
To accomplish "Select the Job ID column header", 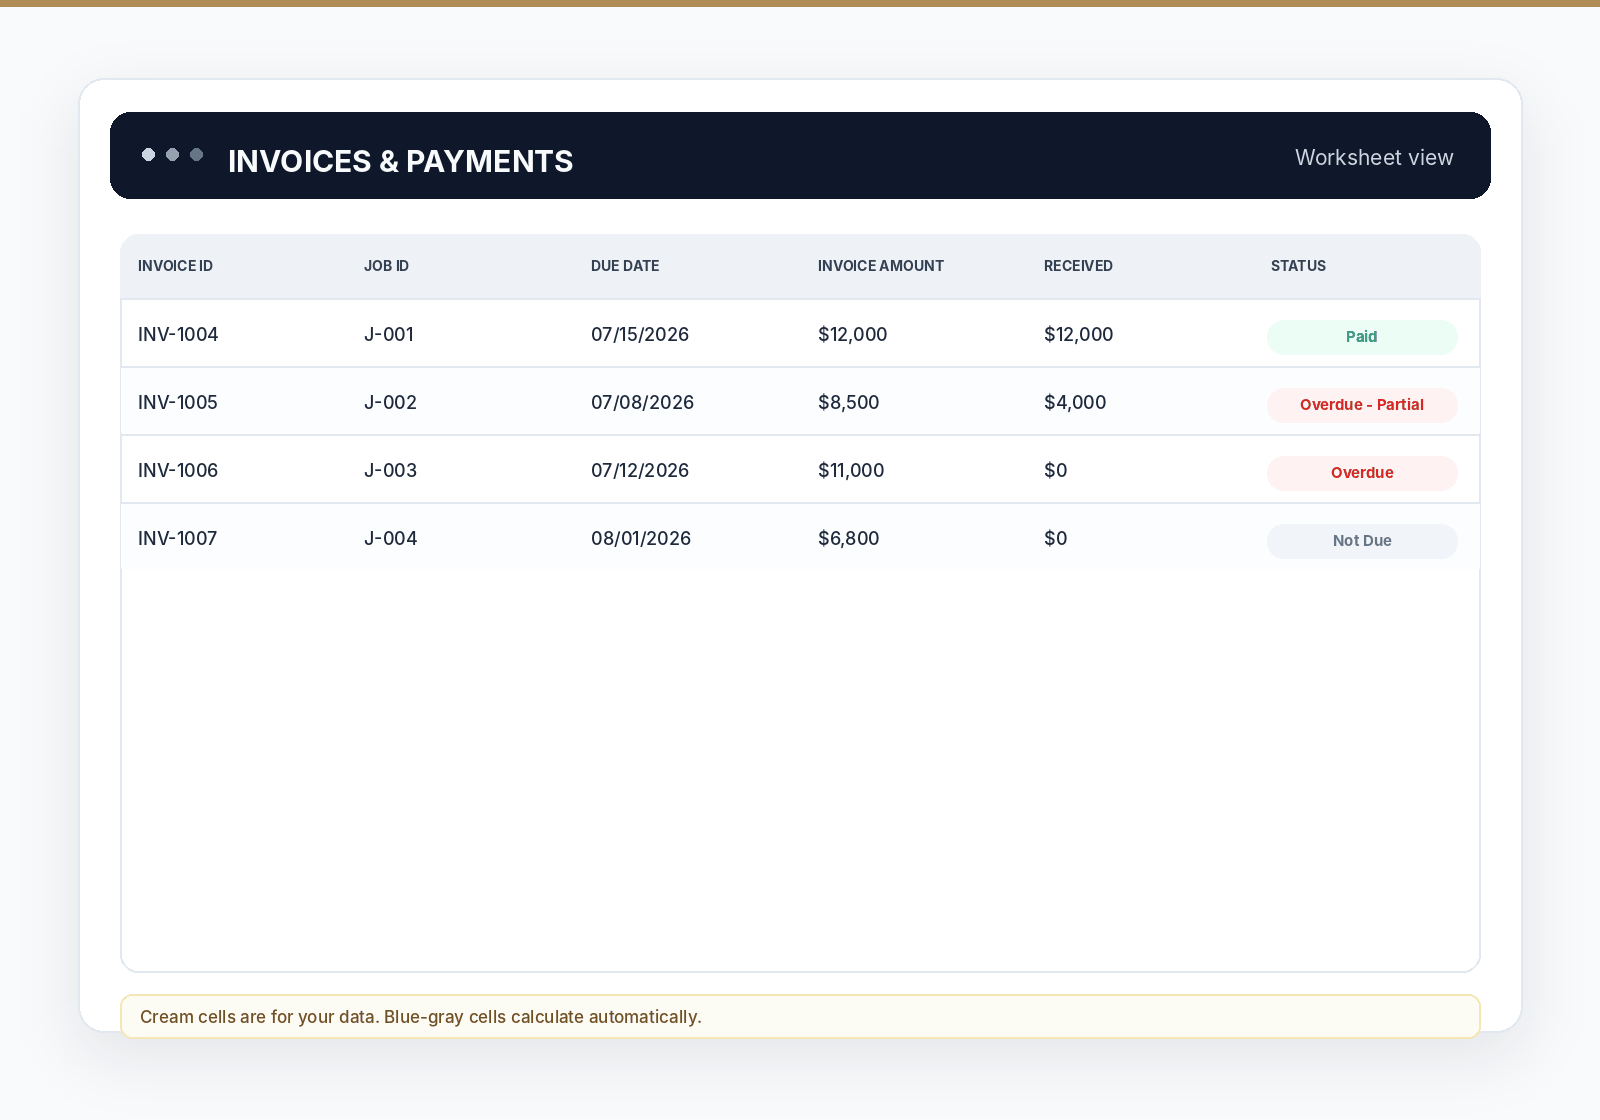I will point(386,266).
